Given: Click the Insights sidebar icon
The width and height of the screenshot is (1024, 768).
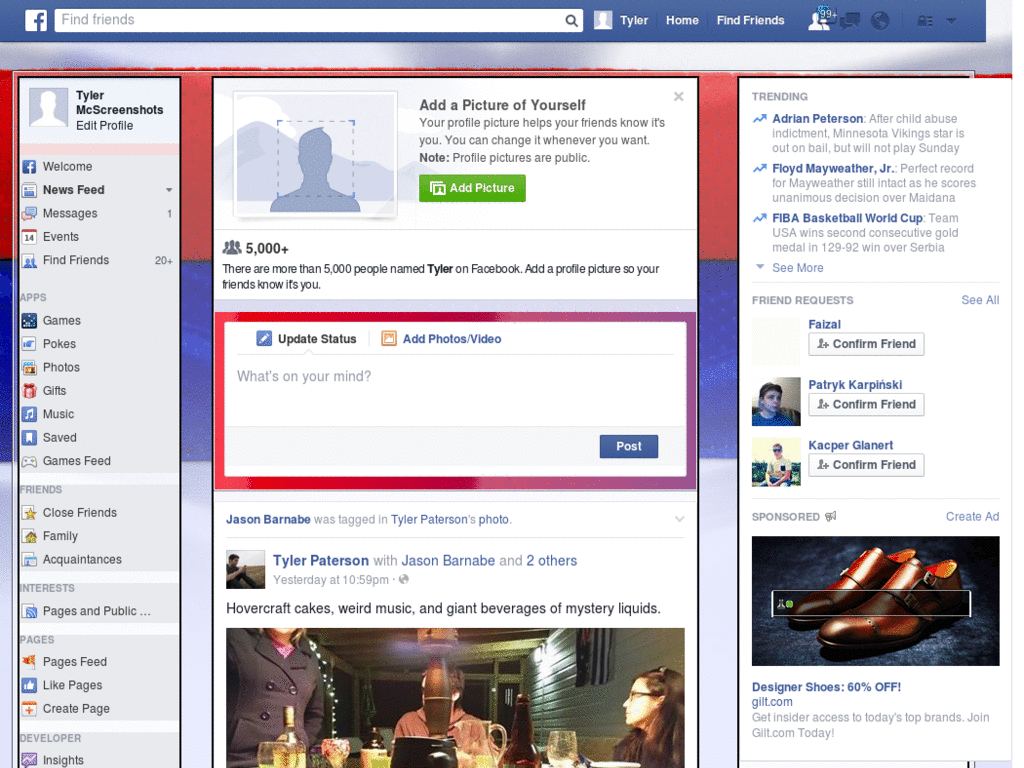Looking at the screenshot, I should pyautogui.click(x=29, y=760).
